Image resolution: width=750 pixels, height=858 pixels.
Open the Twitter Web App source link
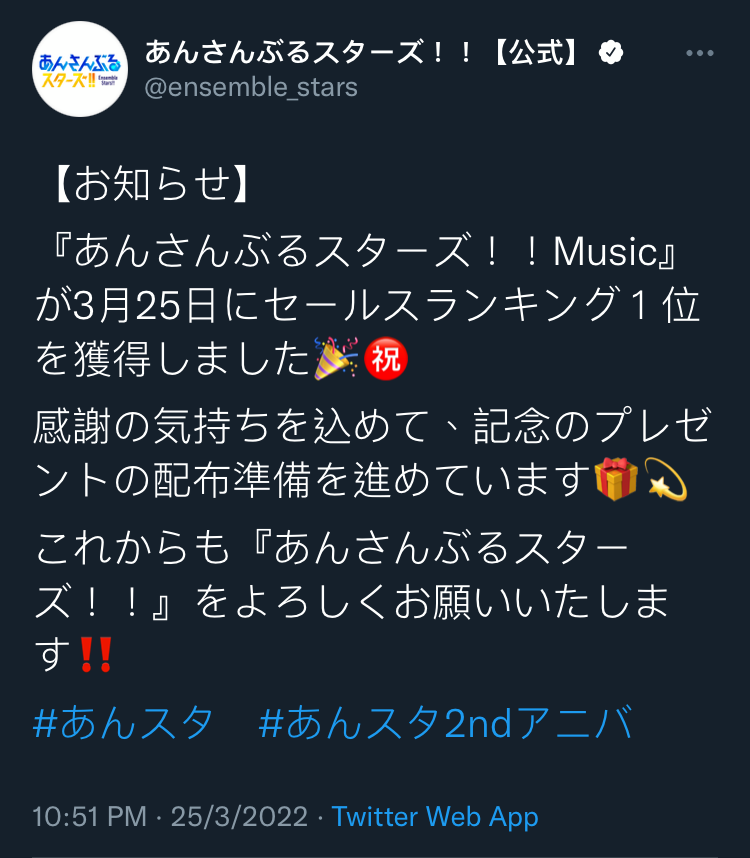pyautogui.click(x=435, y=817)
